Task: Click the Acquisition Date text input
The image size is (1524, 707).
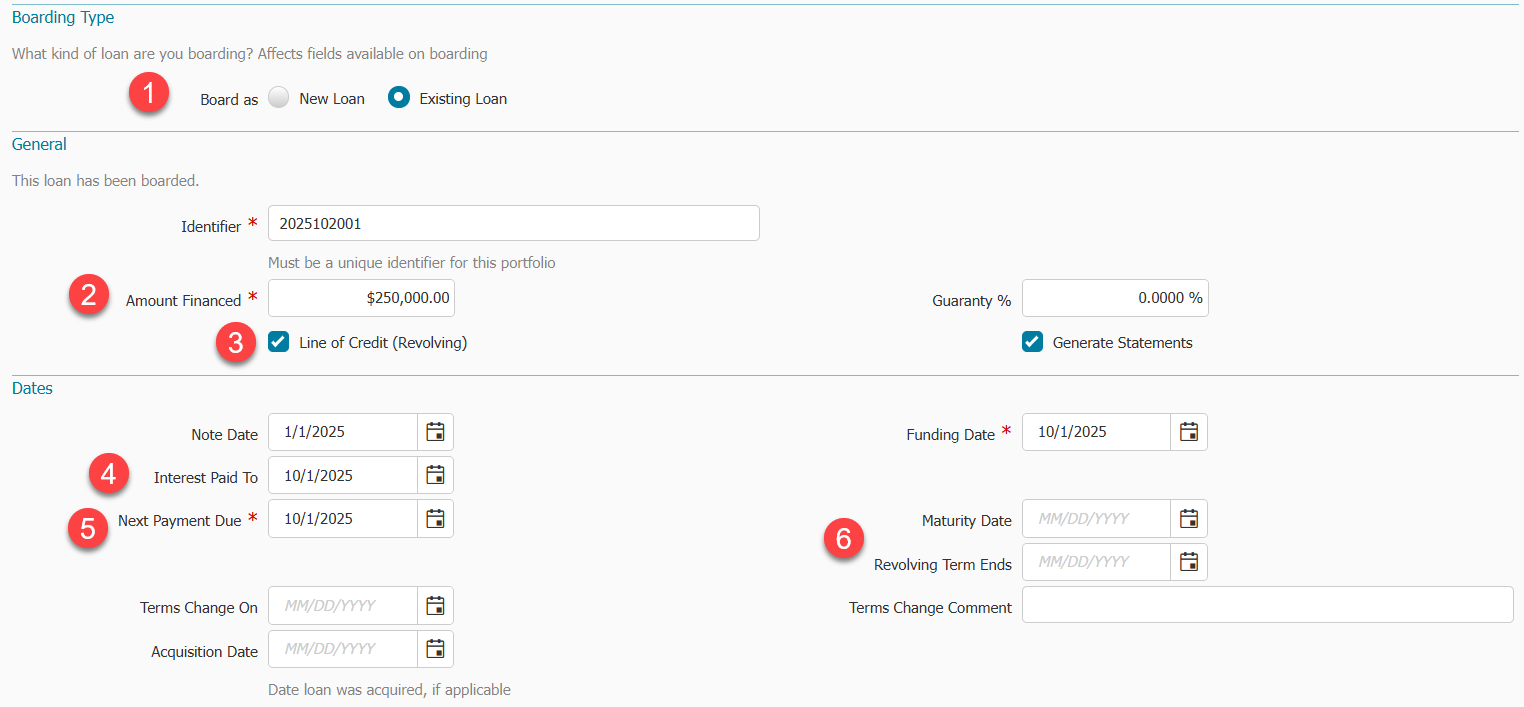Action: [342, 649]
